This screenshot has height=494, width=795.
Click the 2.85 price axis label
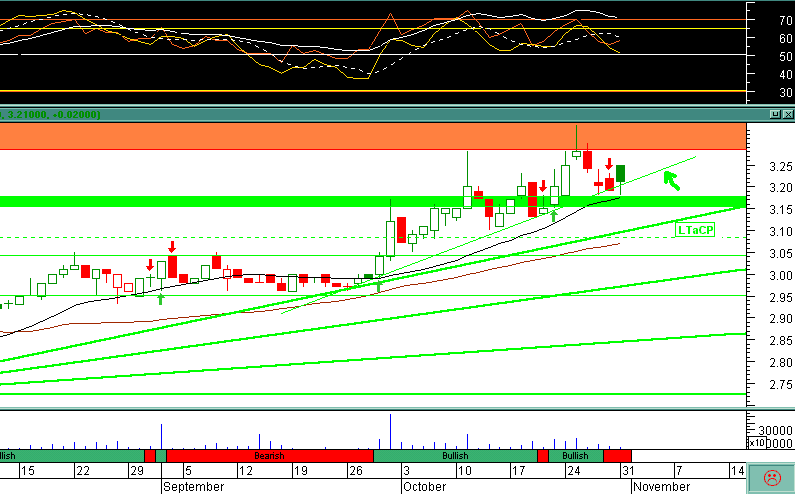coord(781,340)
